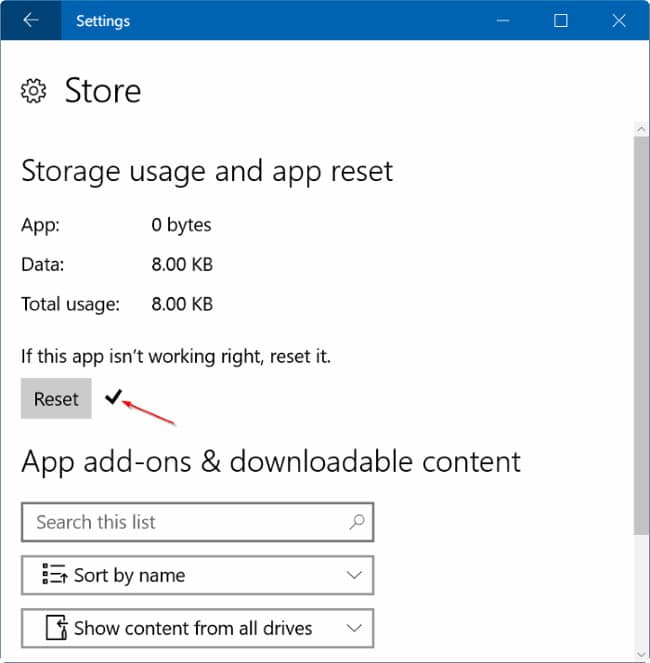Click the vertical scrollbar thumb
The image size is (650, 663).
pos(642,335)
